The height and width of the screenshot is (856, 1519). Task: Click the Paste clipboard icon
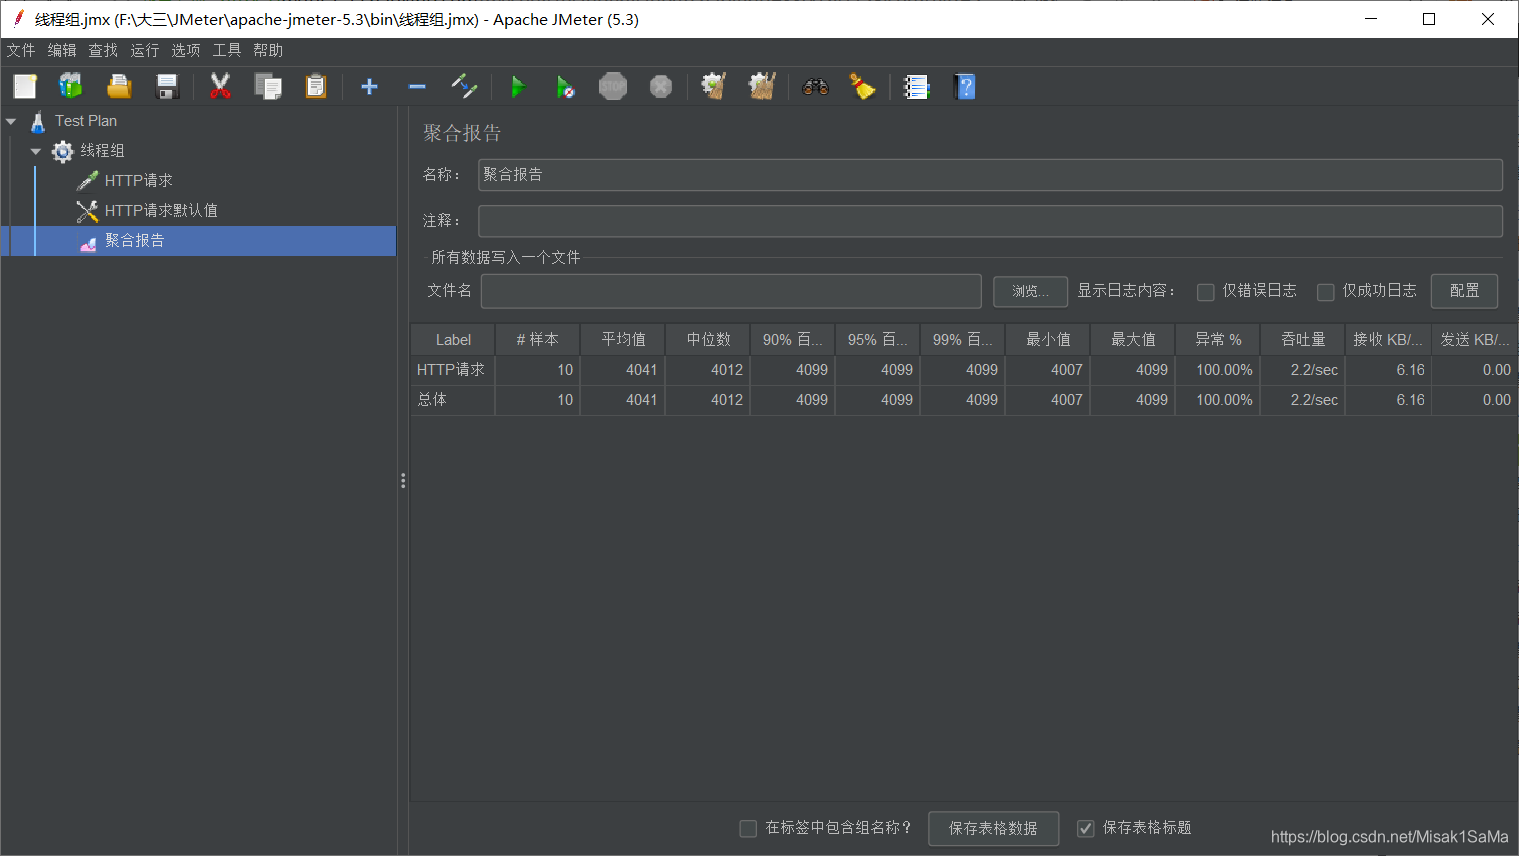315,87
